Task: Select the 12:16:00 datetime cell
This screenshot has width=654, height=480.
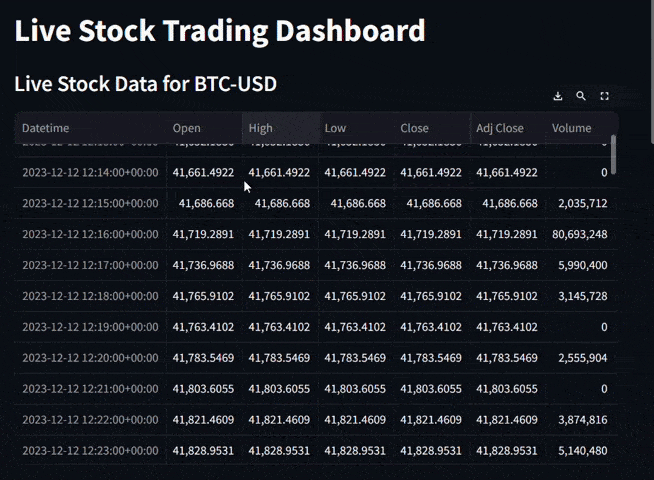Action: click(x=90, y=234)
